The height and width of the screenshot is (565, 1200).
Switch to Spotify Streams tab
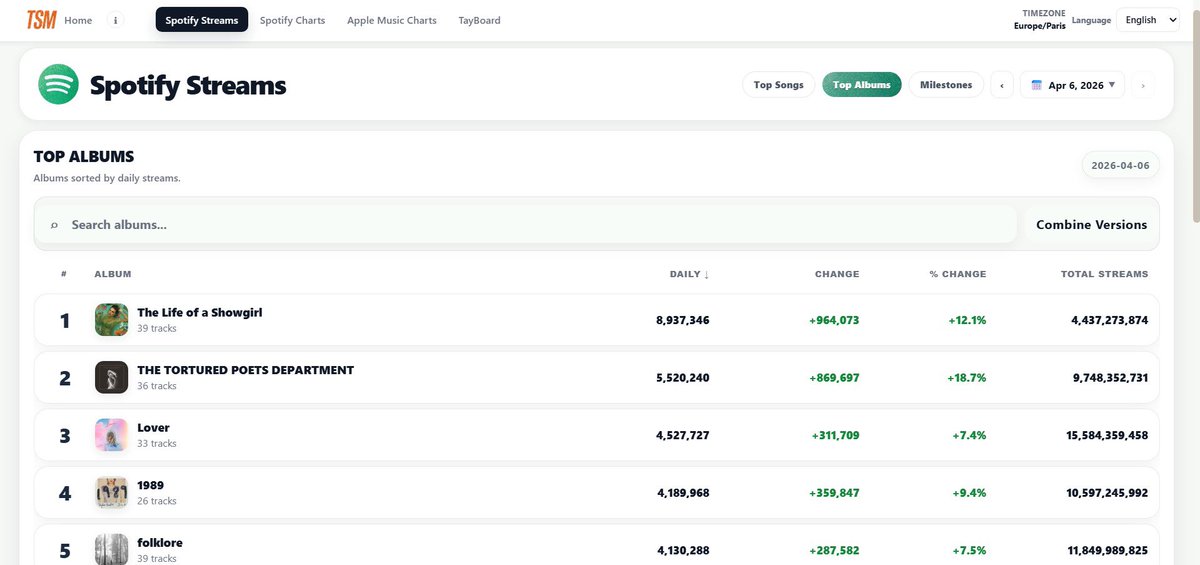(x=202, y=20)
